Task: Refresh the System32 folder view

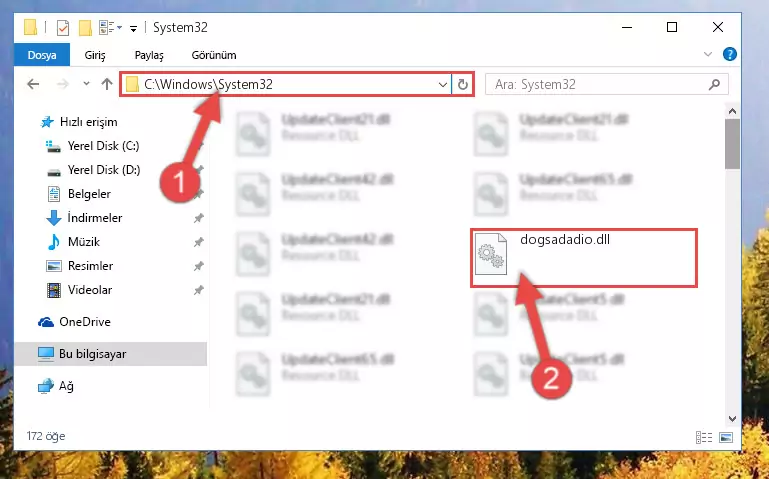Action: [x=462, y=85]
